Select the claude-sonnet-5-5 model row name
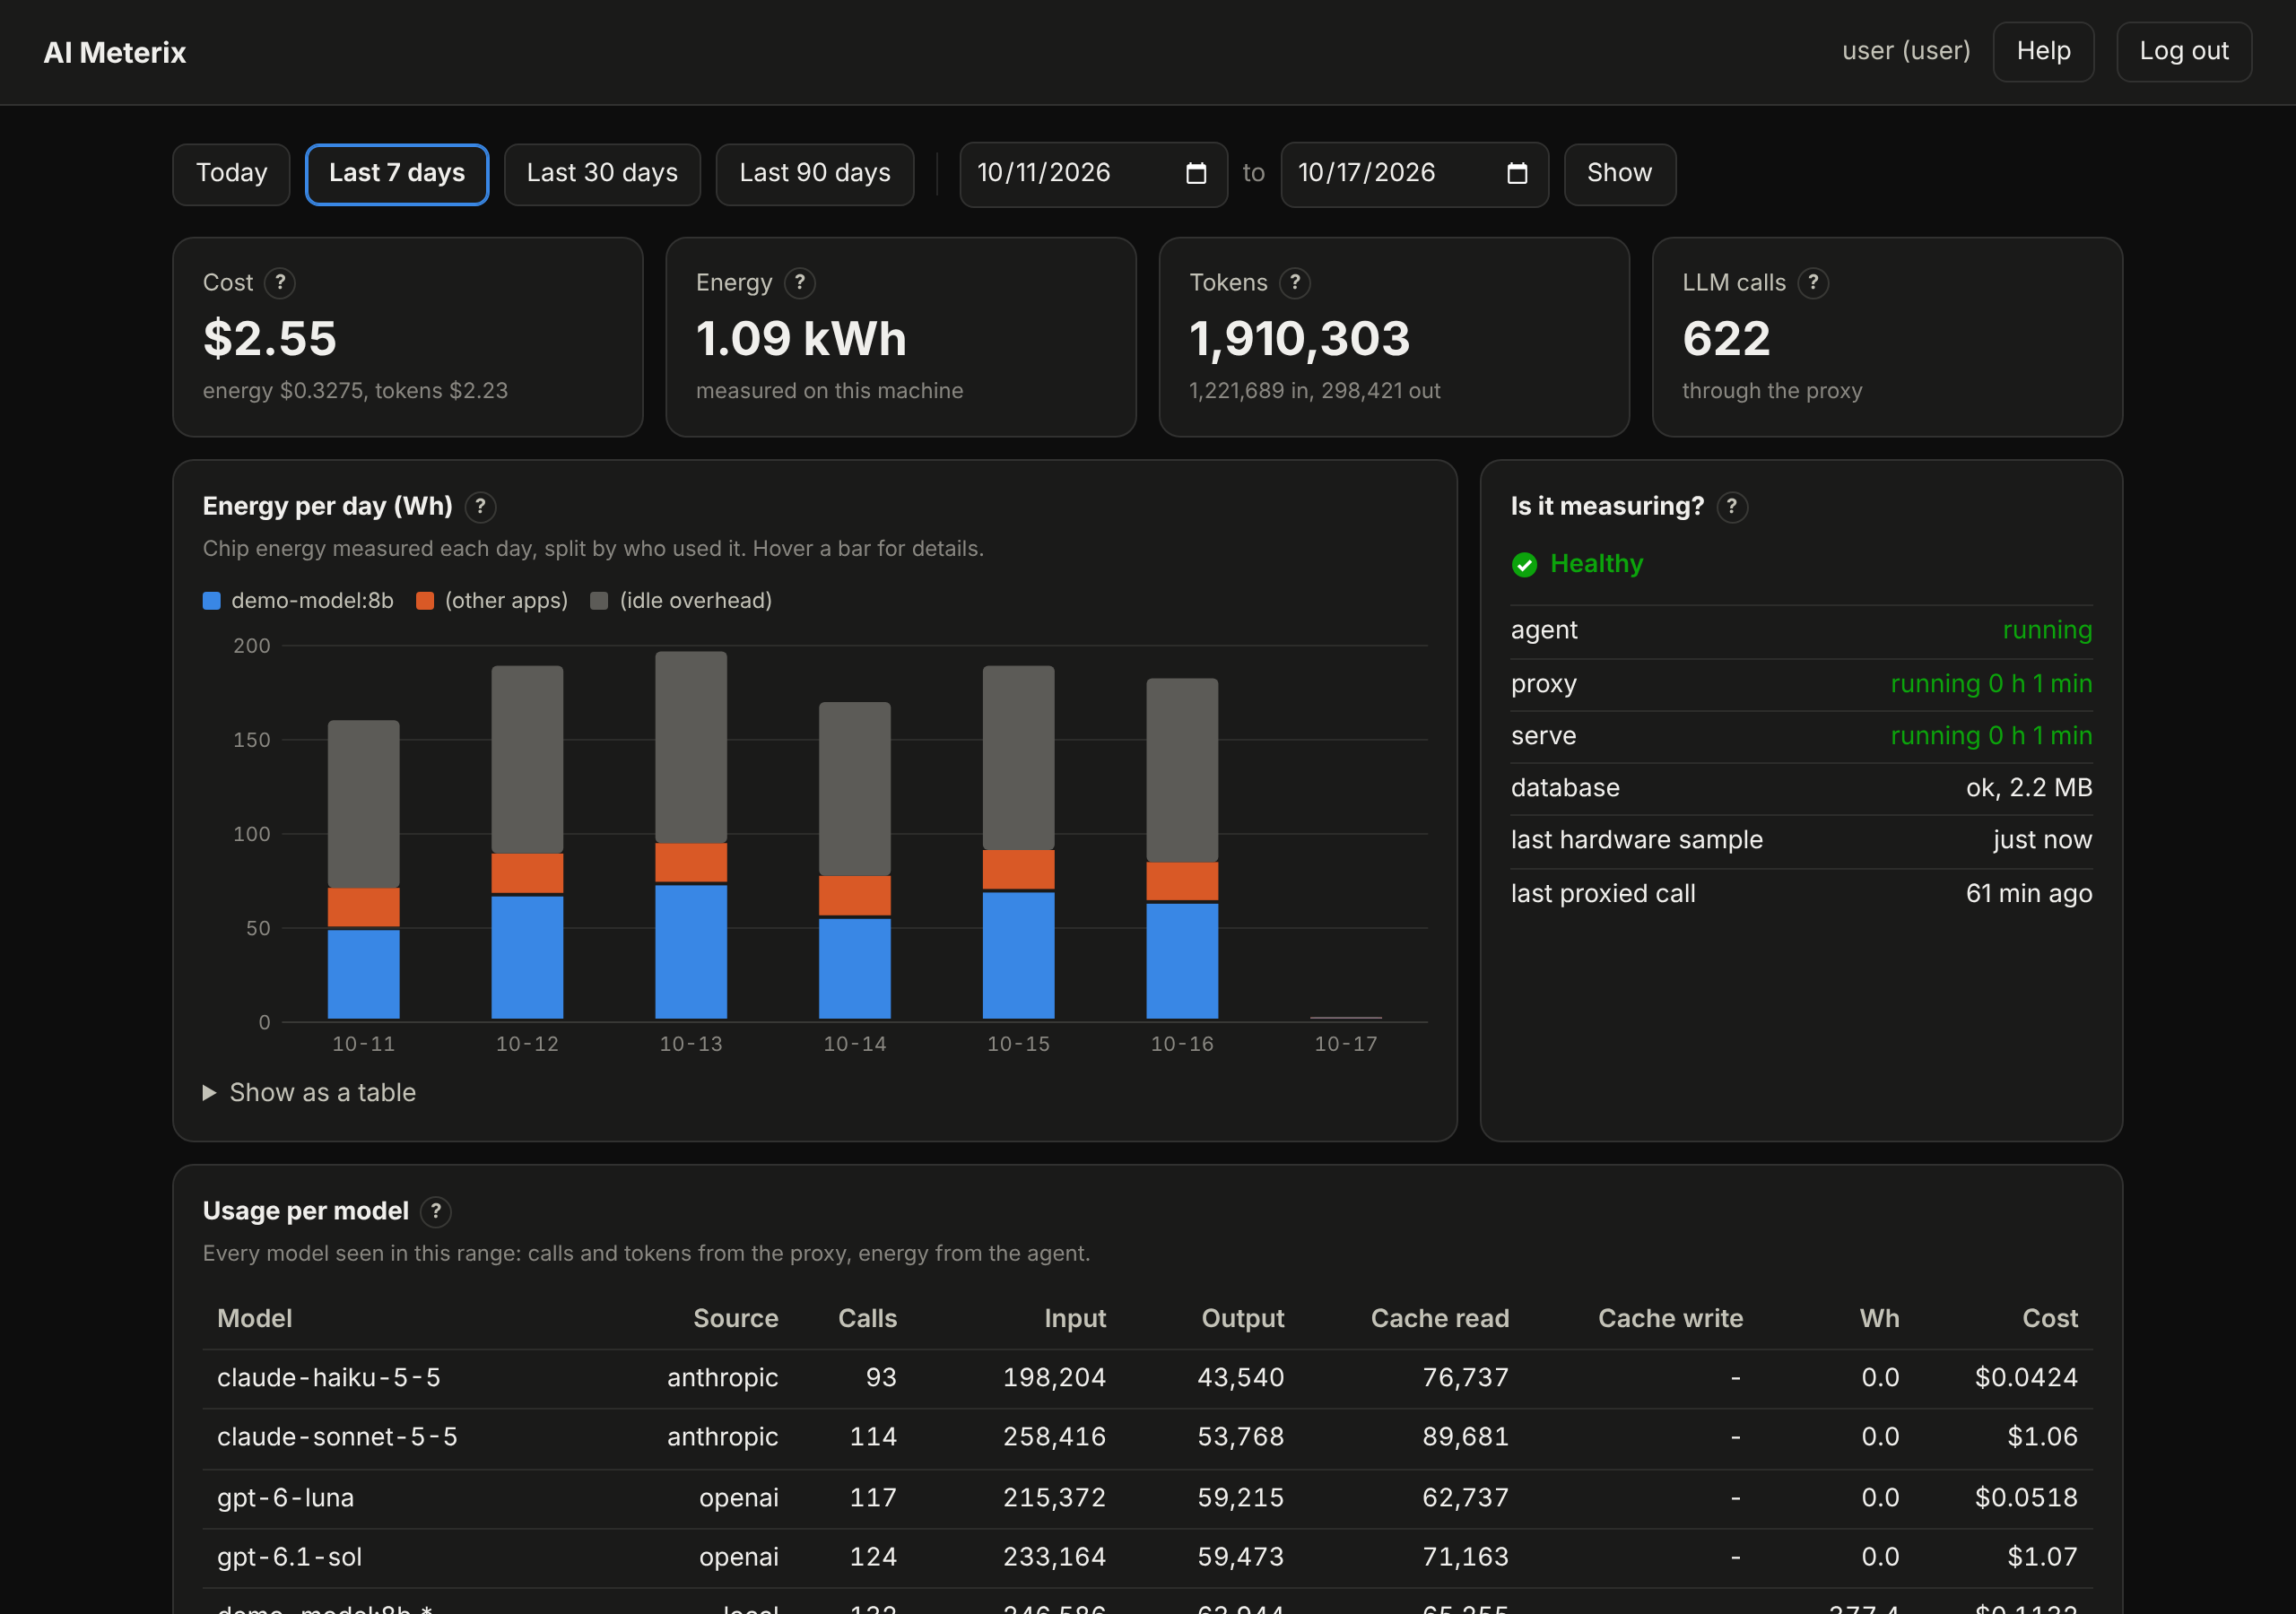 337,1437
